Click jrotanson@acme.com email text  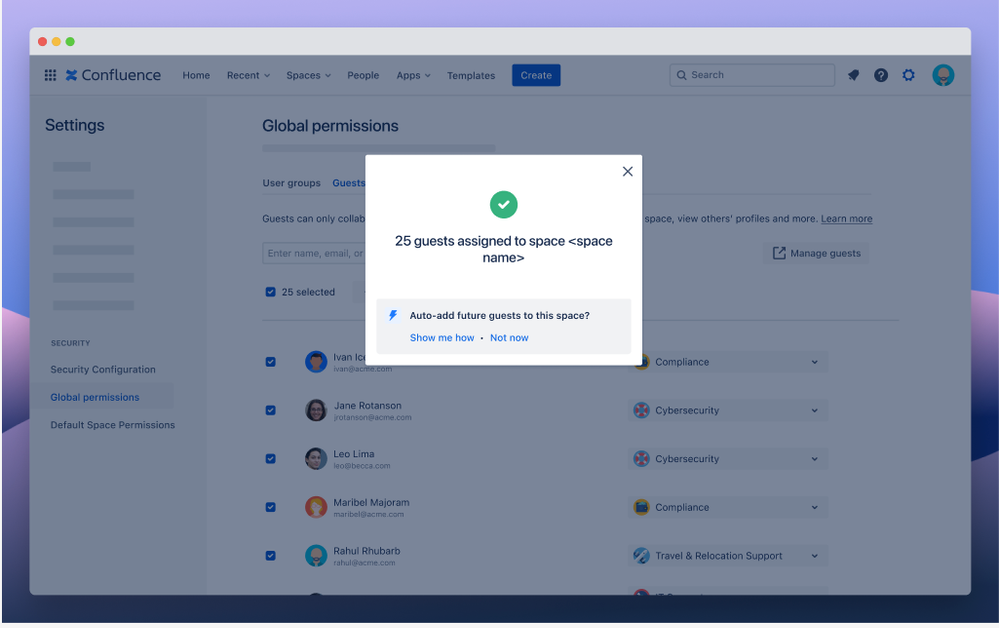[373, 418]
